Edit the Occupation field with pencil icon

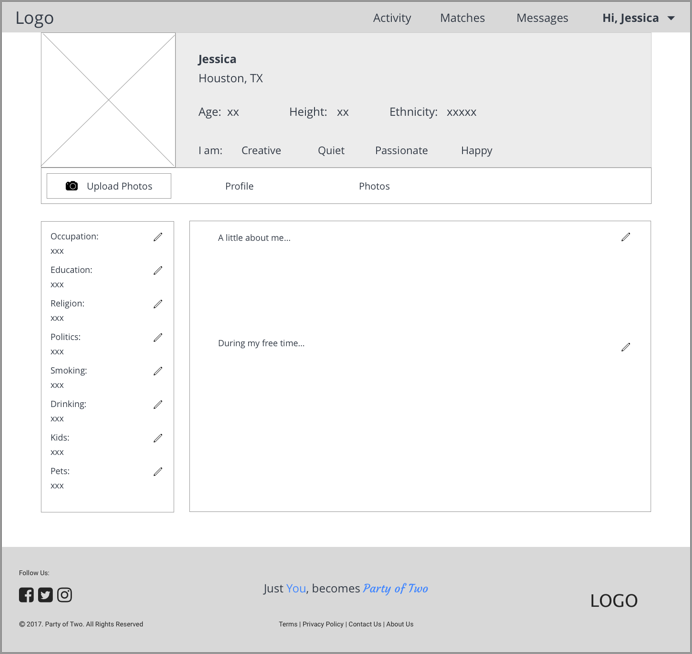pos(158,237)
